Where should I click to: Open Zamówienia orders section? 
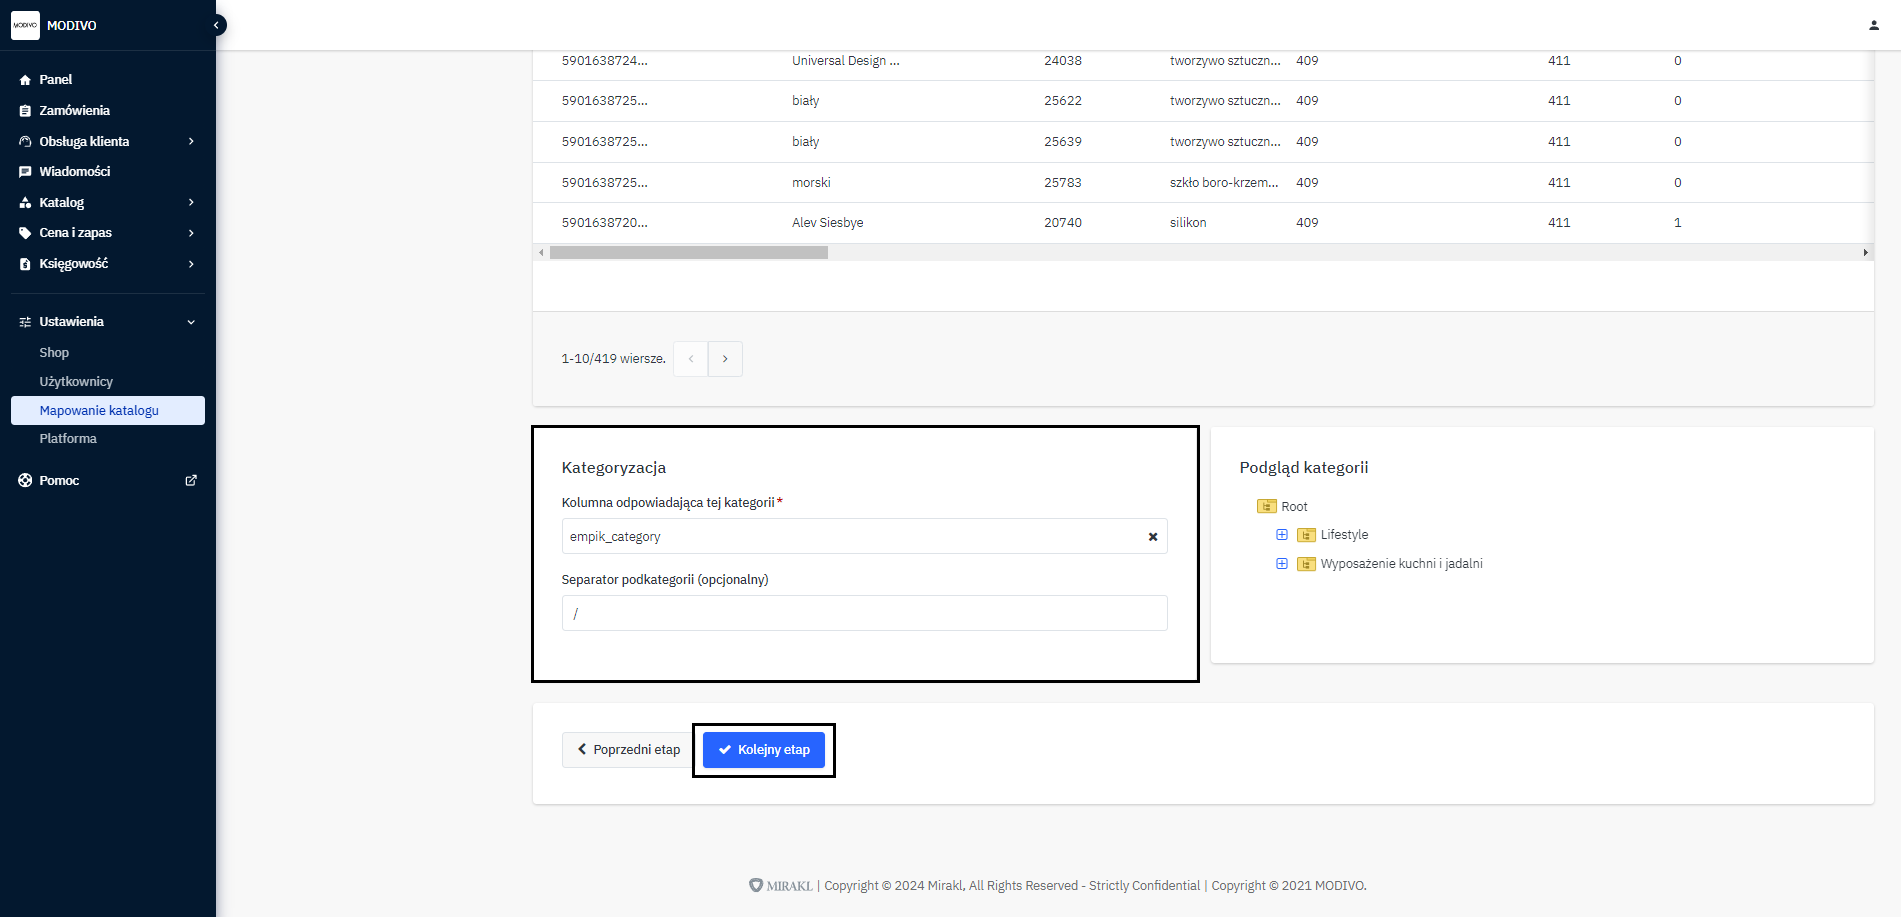coord(74,111)
